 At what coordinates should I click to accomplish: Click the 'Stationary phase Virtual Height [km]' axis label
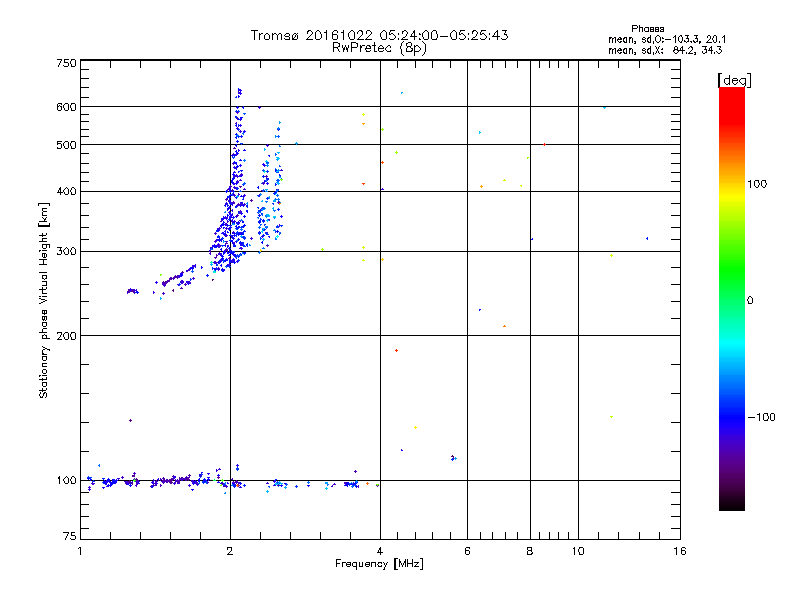44,300
